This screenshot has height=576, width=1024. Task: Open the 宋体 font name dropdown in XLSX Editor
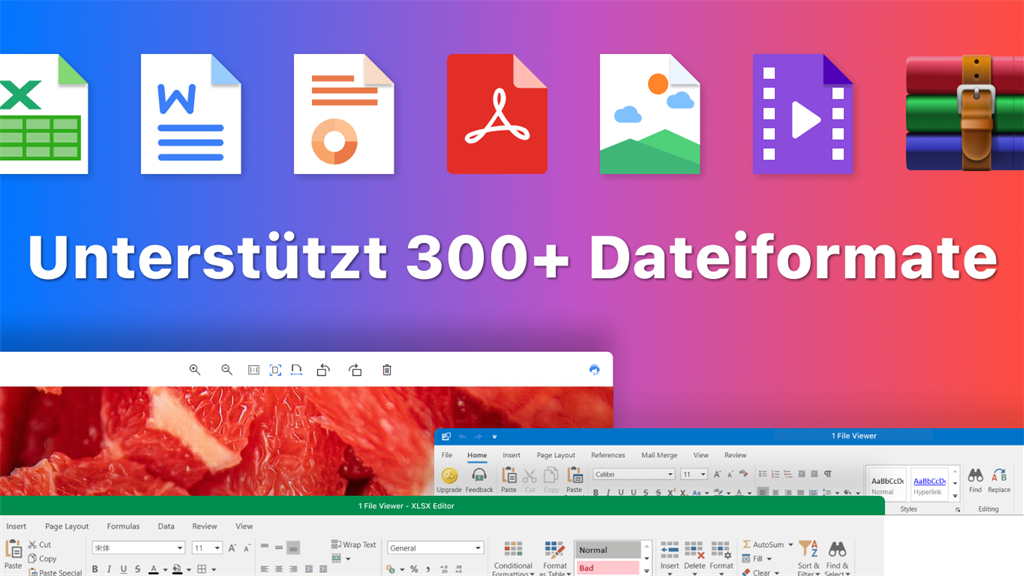[180, 548]
